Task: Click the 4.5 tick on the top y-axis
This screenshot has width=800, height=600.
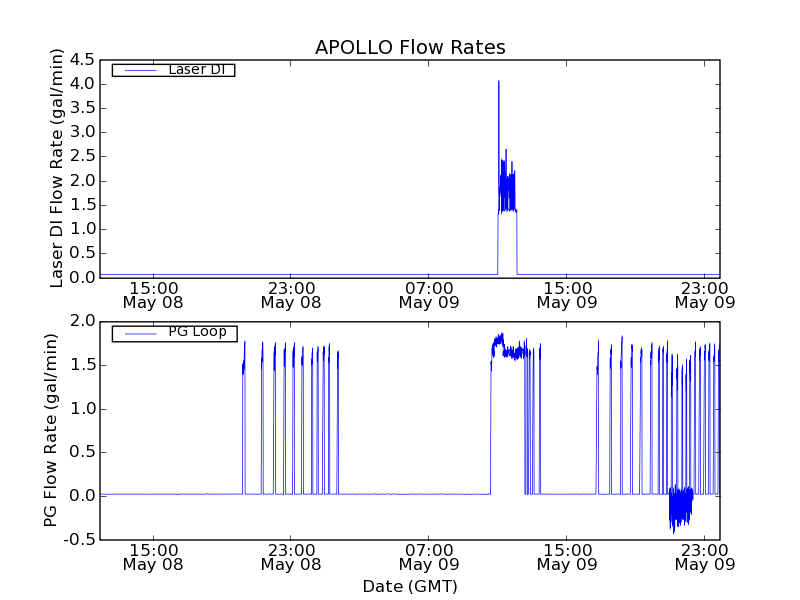Action: click(x=82, y=60)
